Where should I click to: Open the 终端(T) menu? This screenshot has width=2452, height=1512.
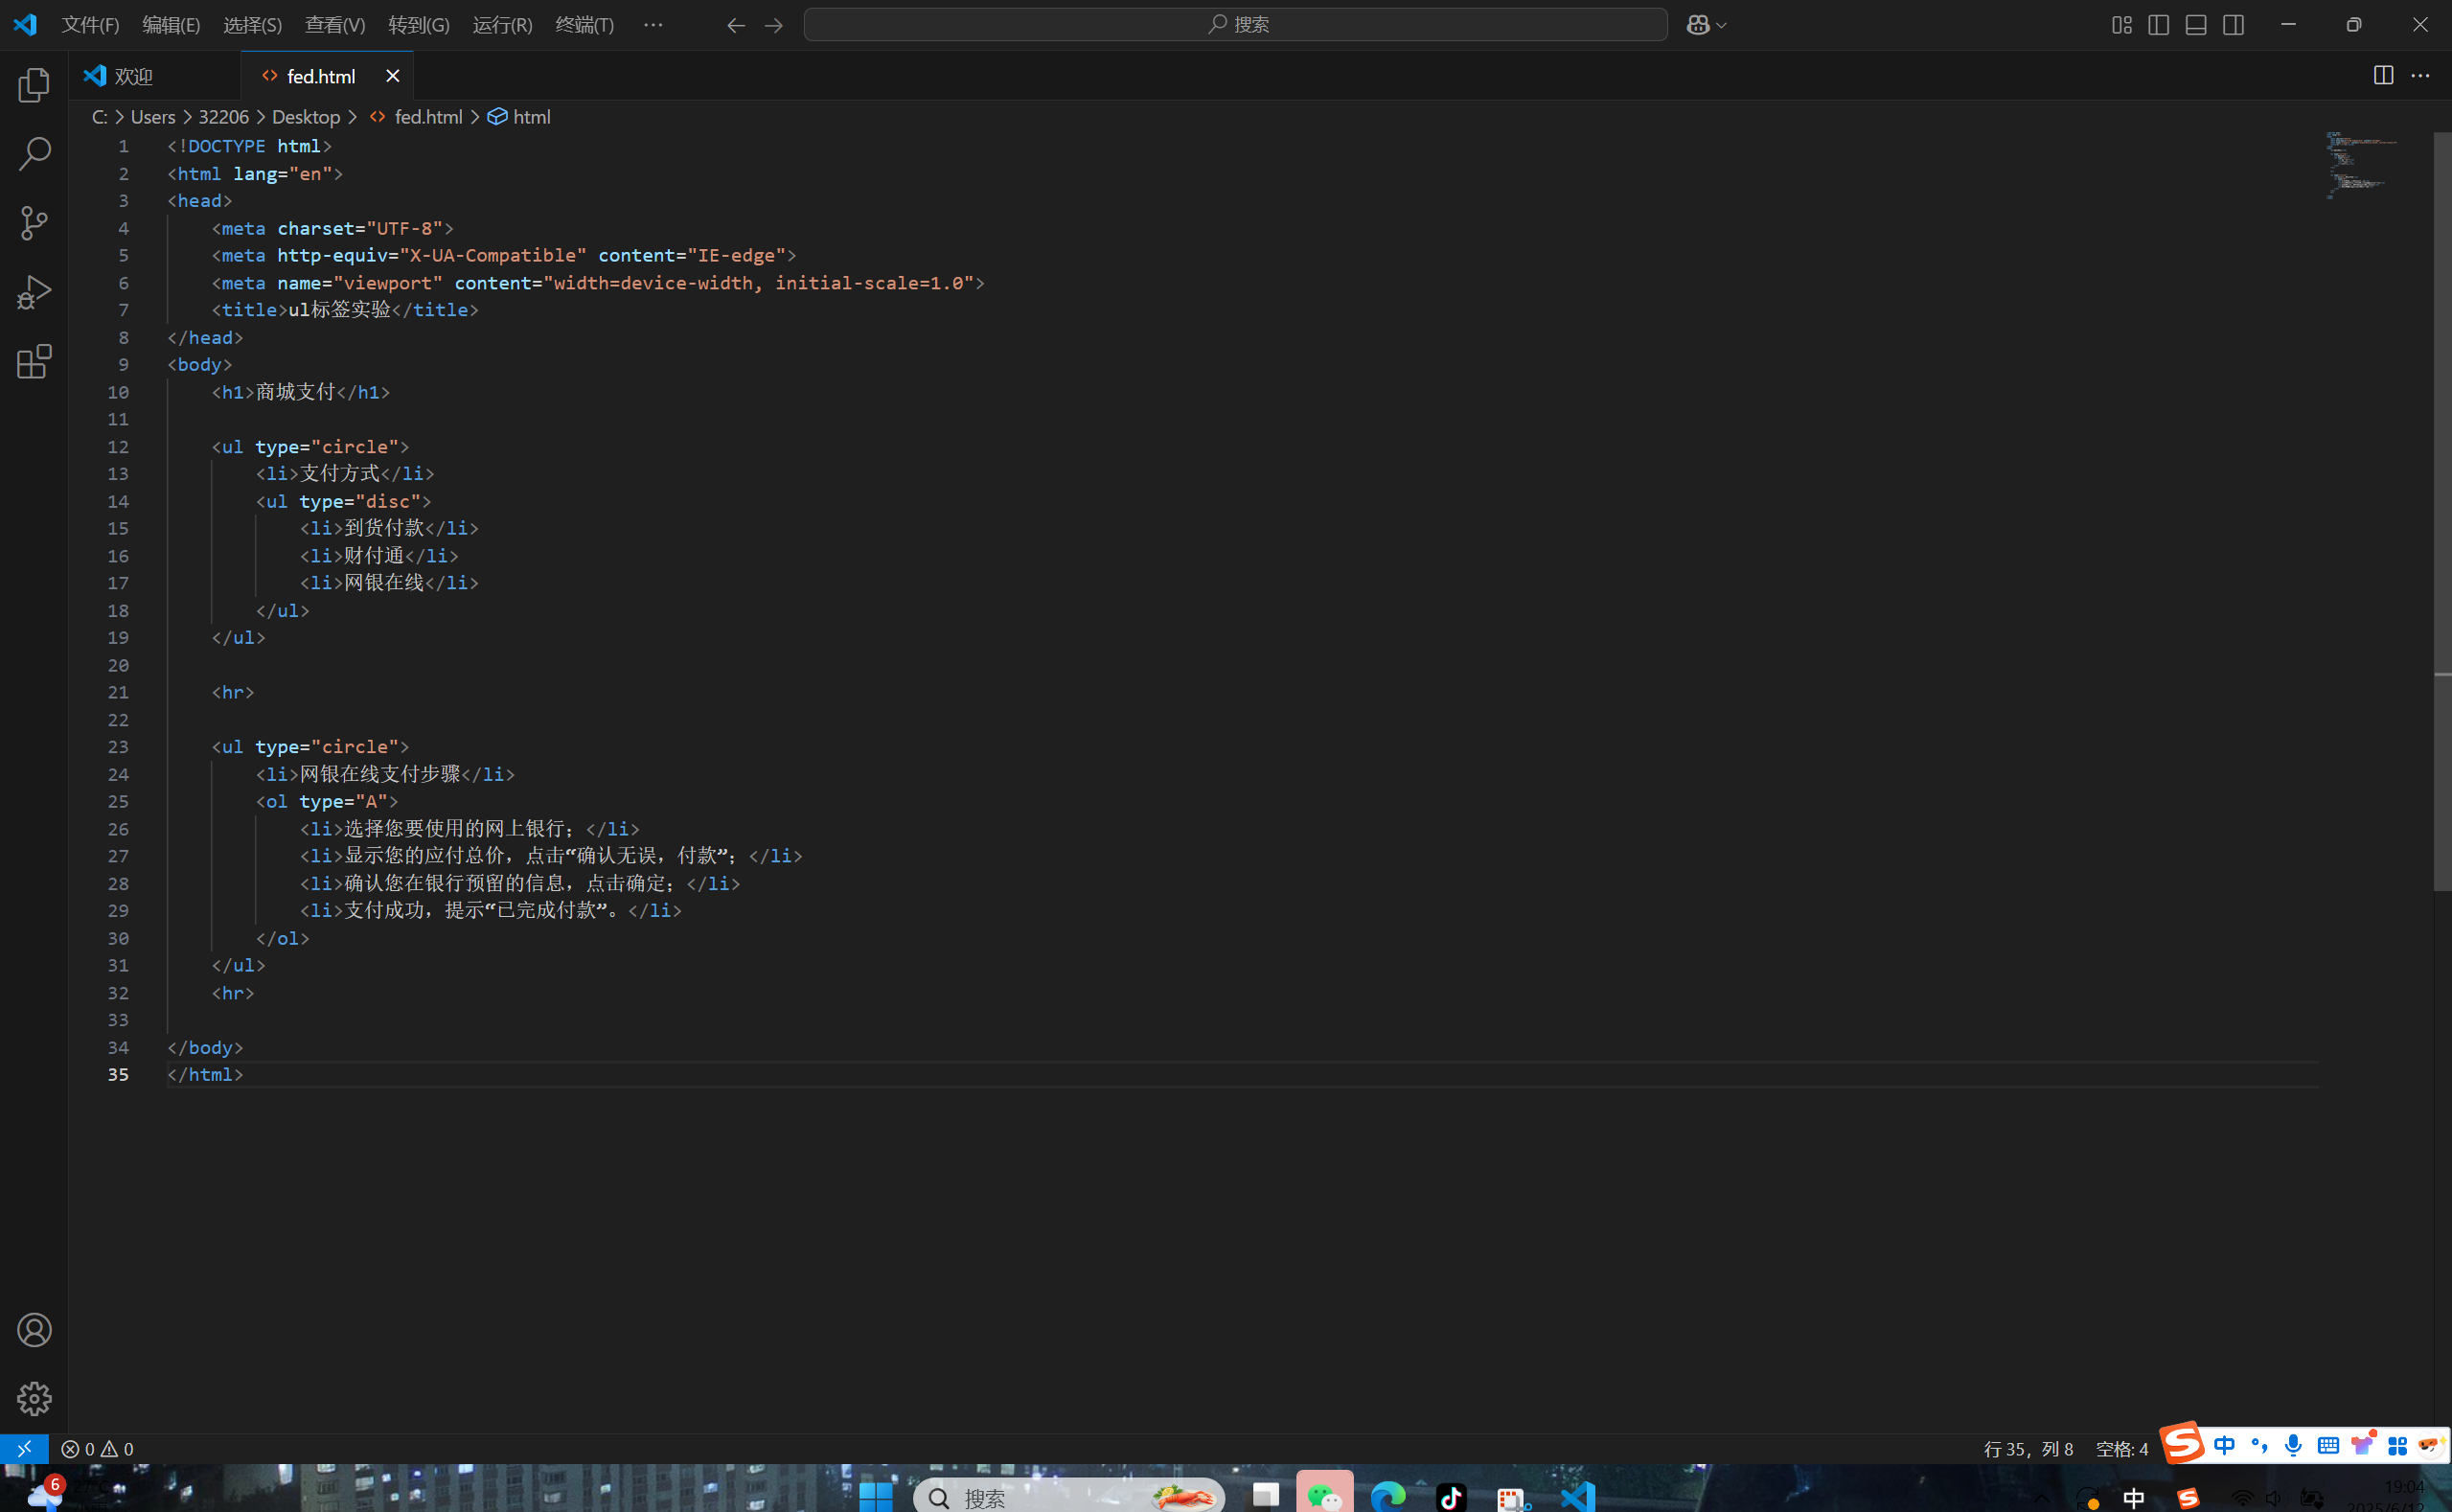[584, 25]
